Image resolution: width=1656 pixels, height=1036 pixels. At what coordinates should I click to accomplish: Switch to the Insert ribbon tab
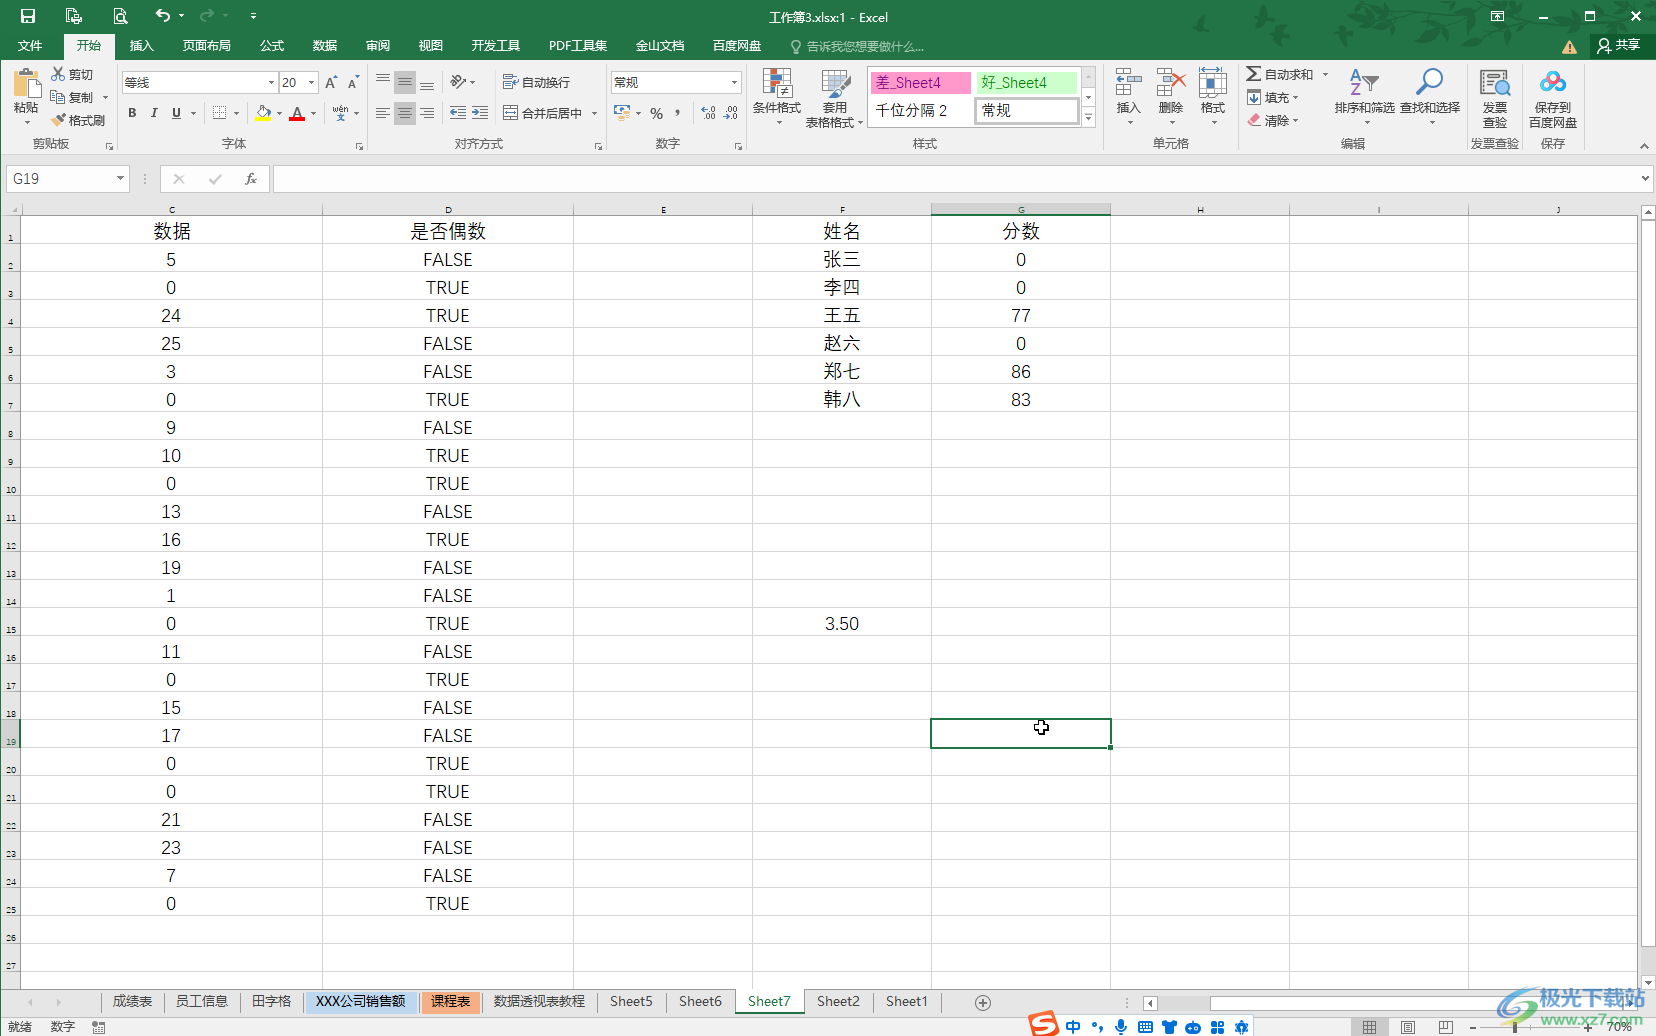point(142,46)
